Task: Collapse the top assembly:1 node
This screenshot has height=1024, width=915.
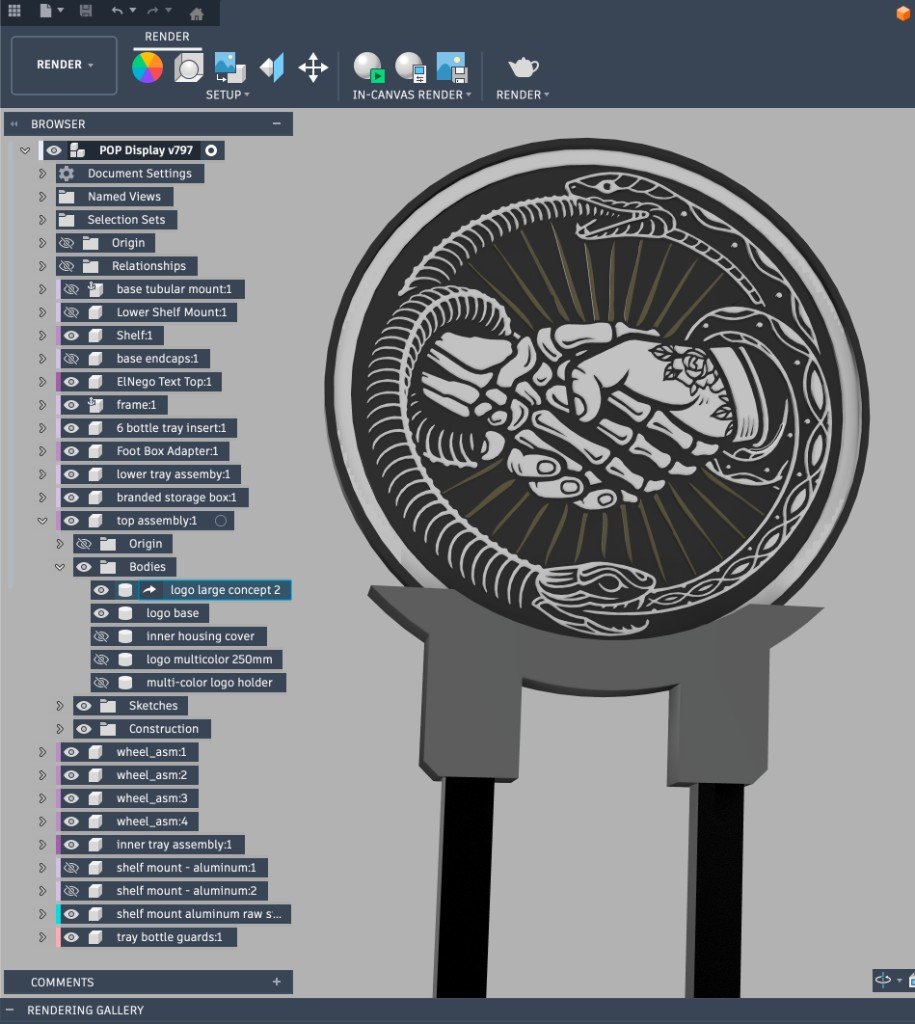Action: tap(42, 521)
